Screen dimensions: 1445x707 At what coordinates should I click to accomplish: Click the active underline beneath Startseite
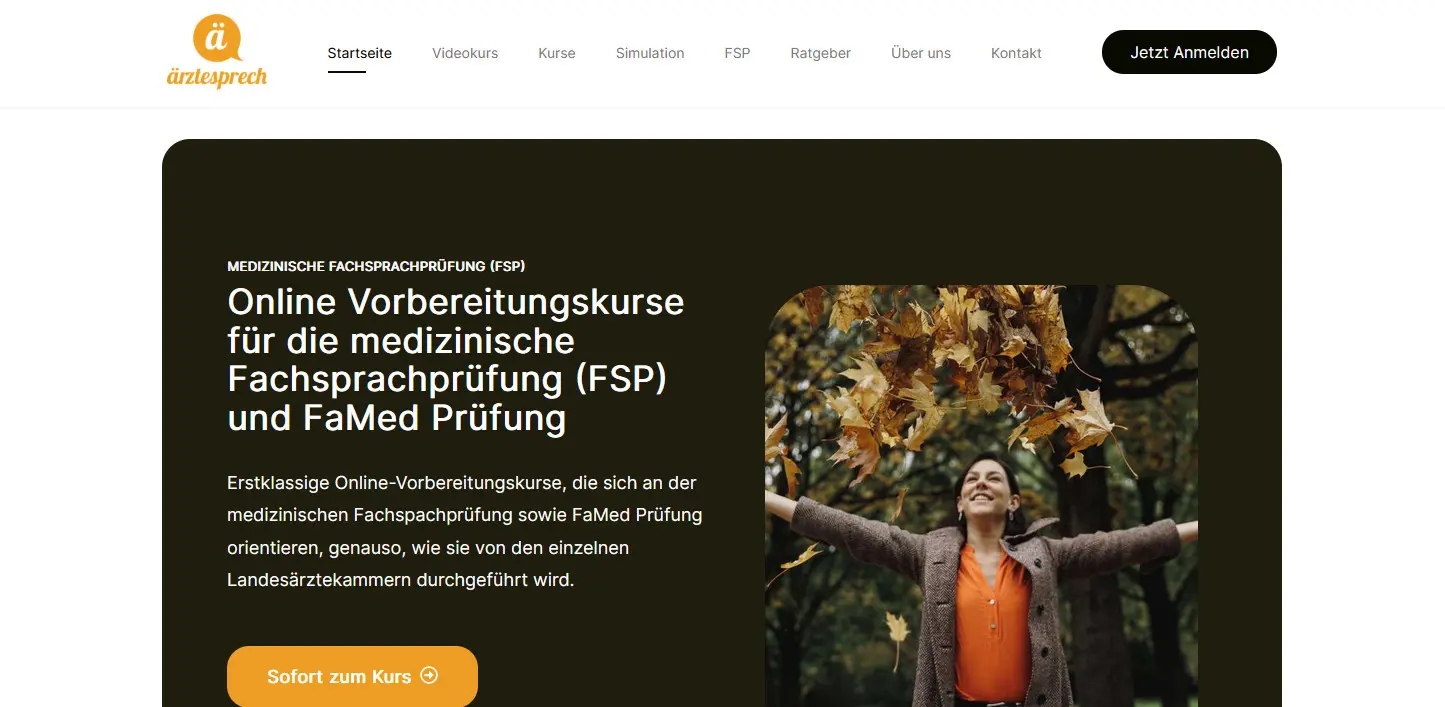[x=347, y=72]
